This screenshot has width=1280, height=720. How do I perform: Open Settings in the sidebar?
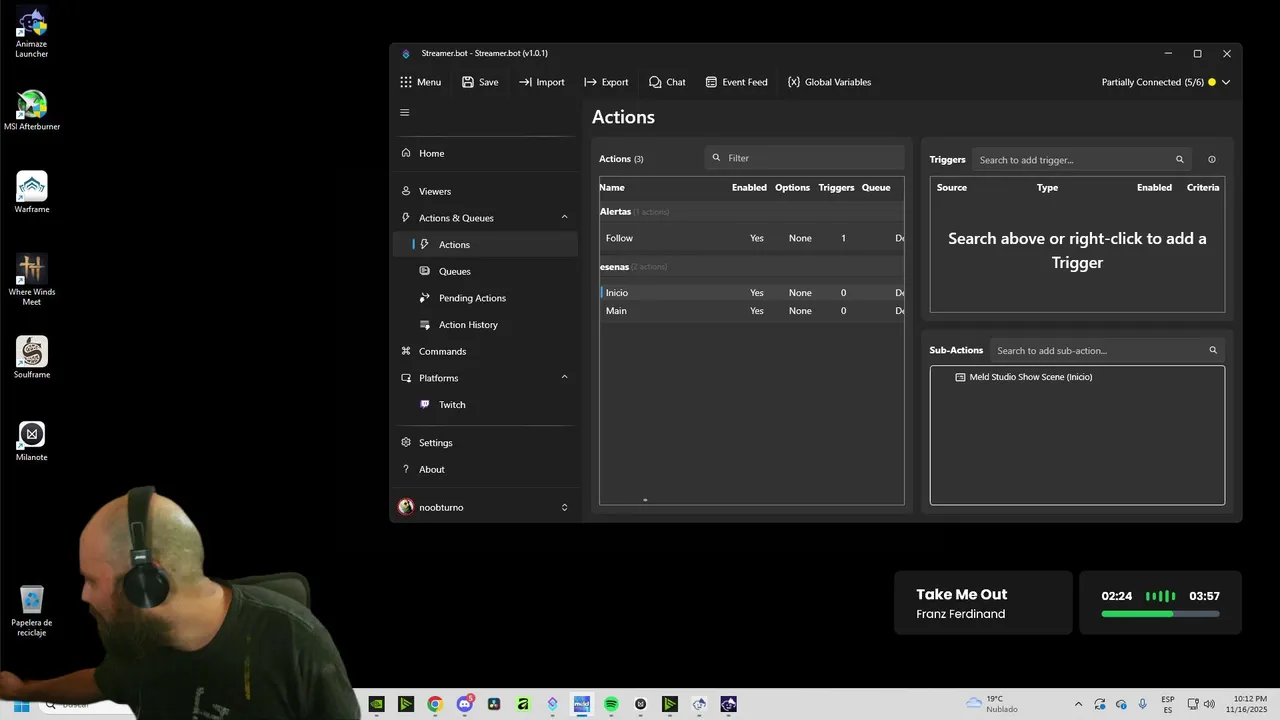click(484, 443)
